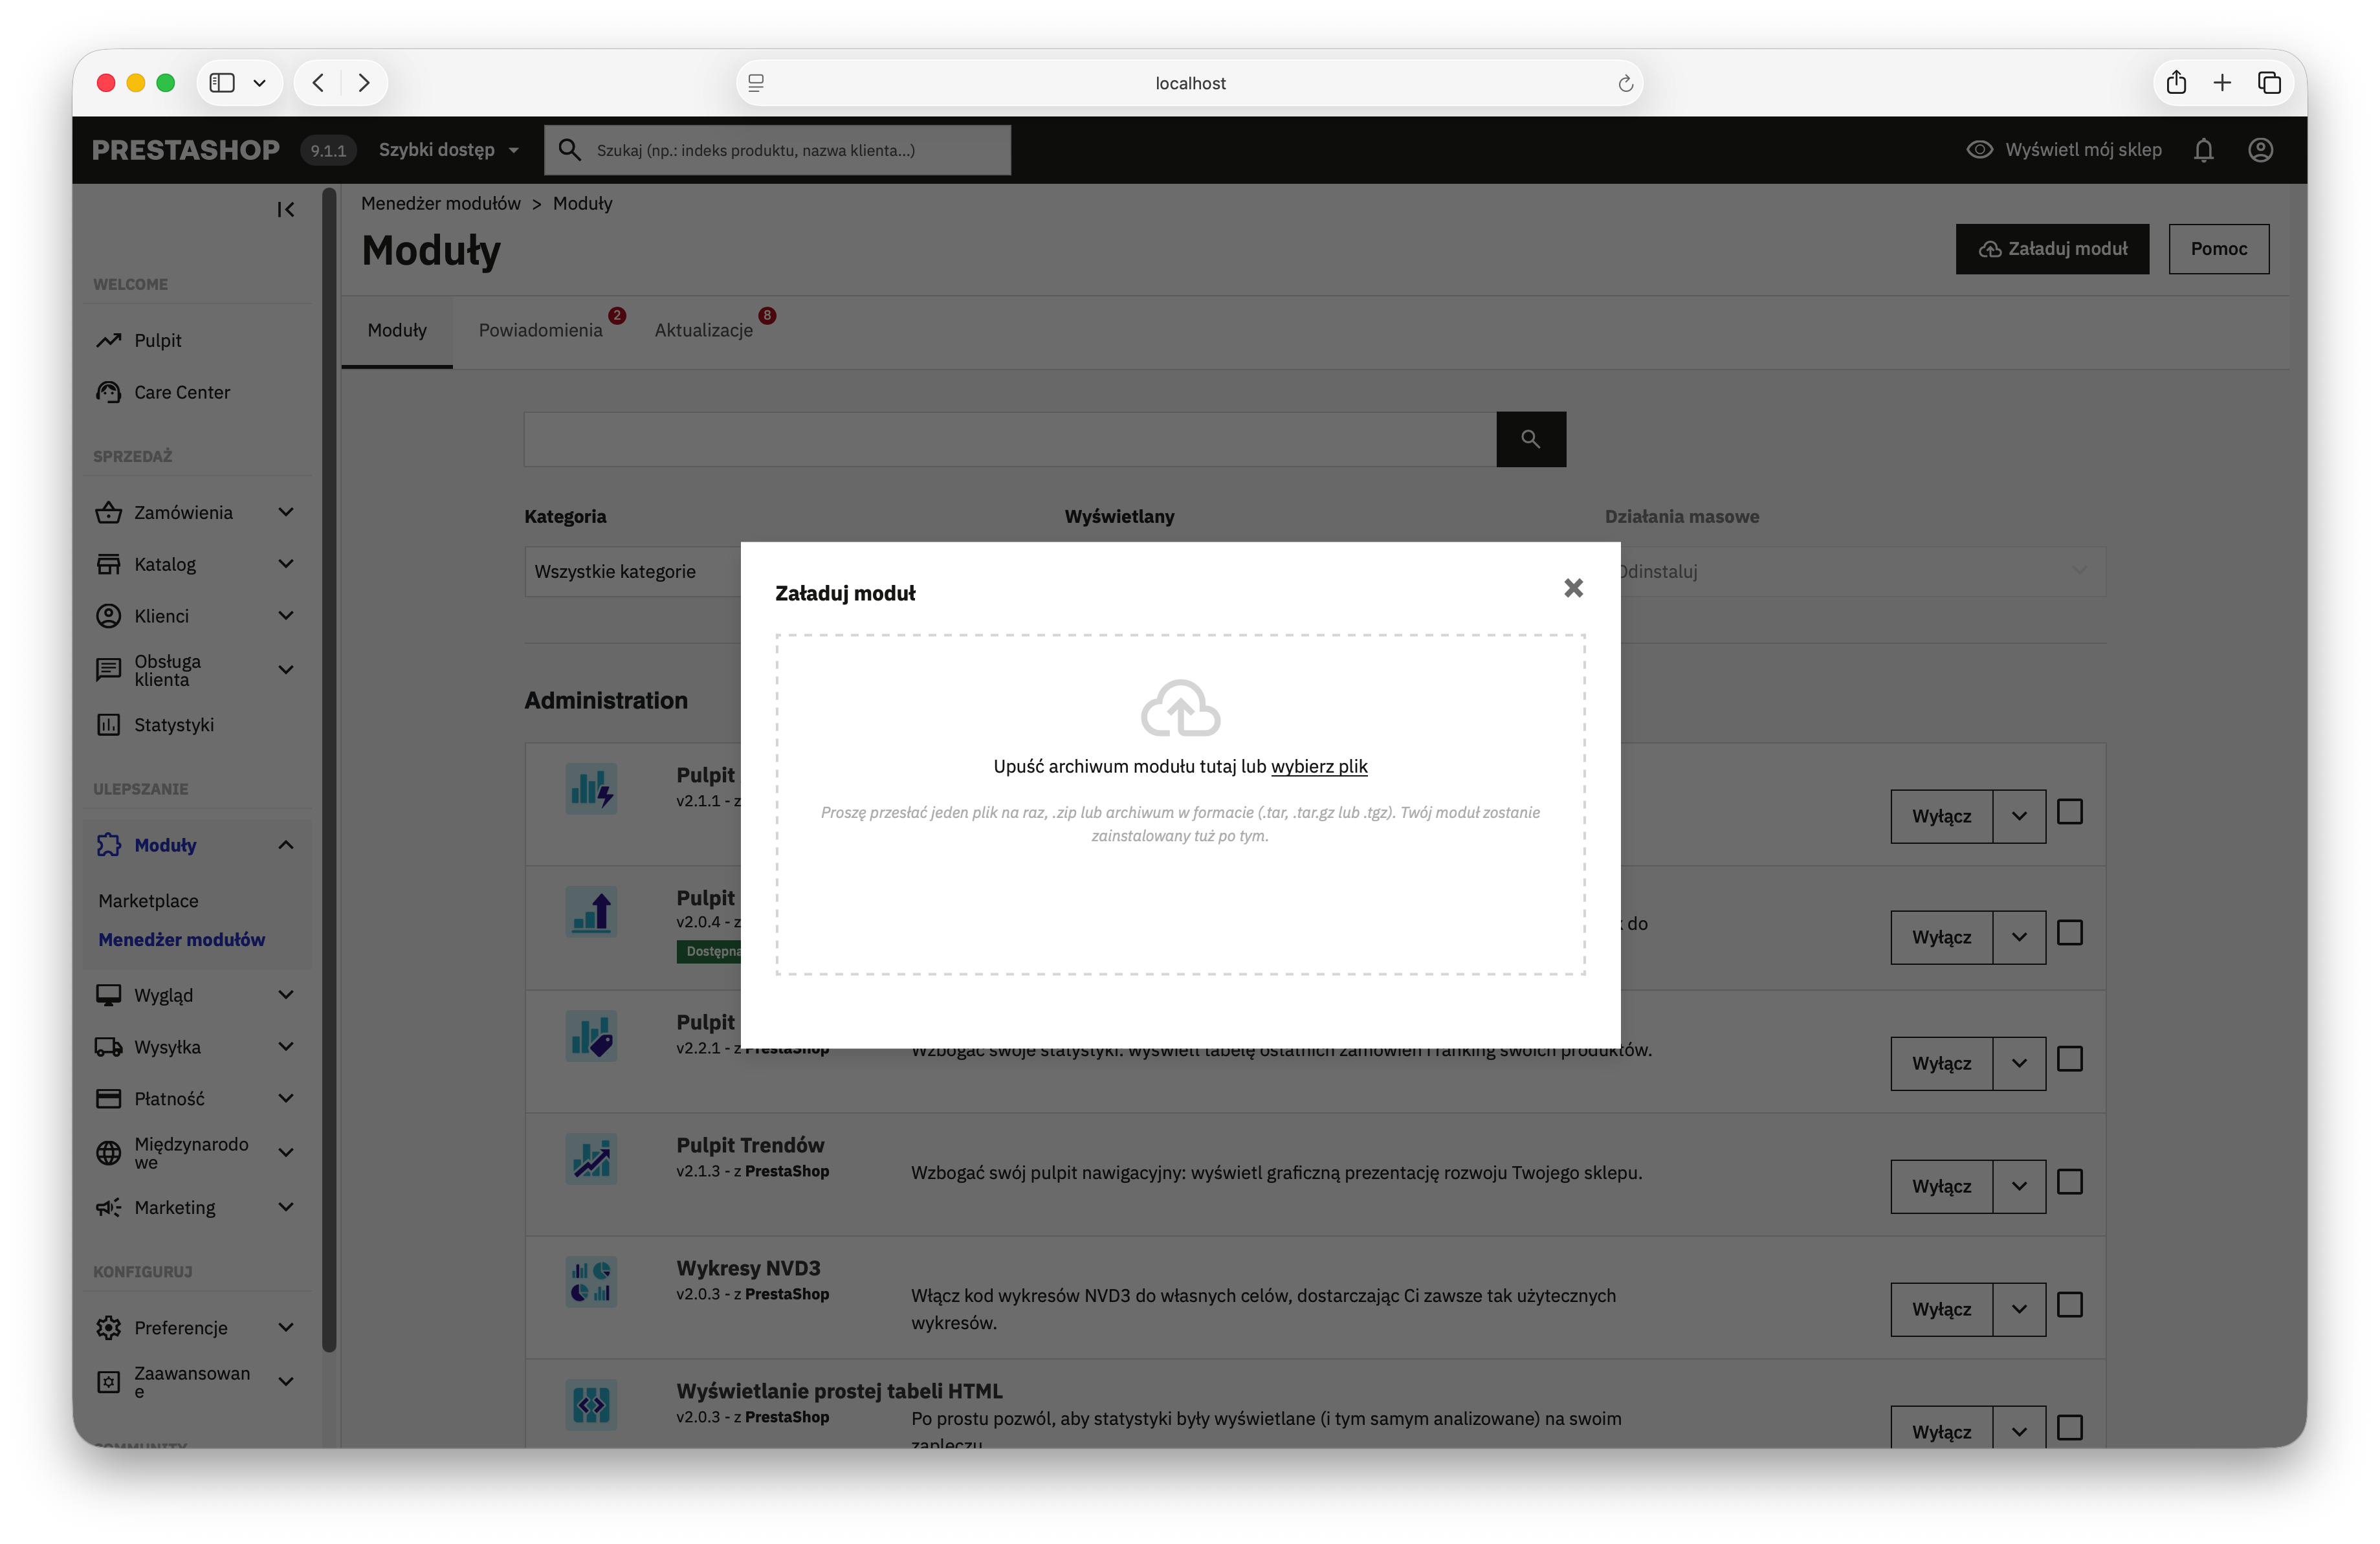This screenshot has height=1544, width=2380.
Task: Tick checkbox for Wyświetlanie prostej tabeli HTML
Action: click(x=2070, y=1428)
